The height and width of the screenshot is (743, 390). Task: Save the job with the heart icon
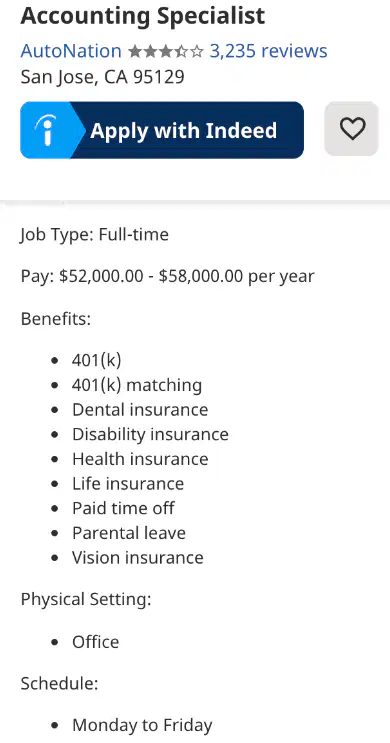pyautogui.click(x=352, y=129)
